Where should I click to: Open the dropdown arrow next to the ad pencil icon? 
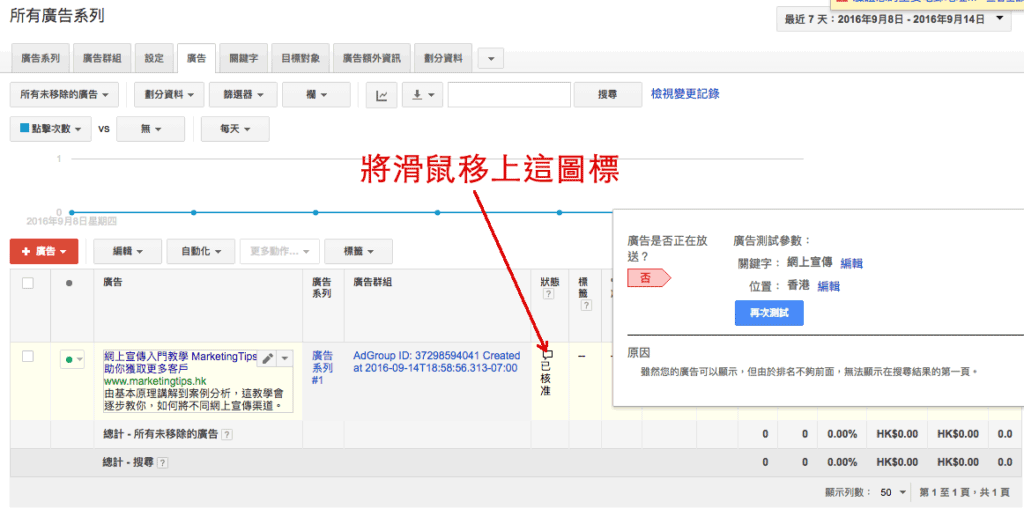click(285, 359)
